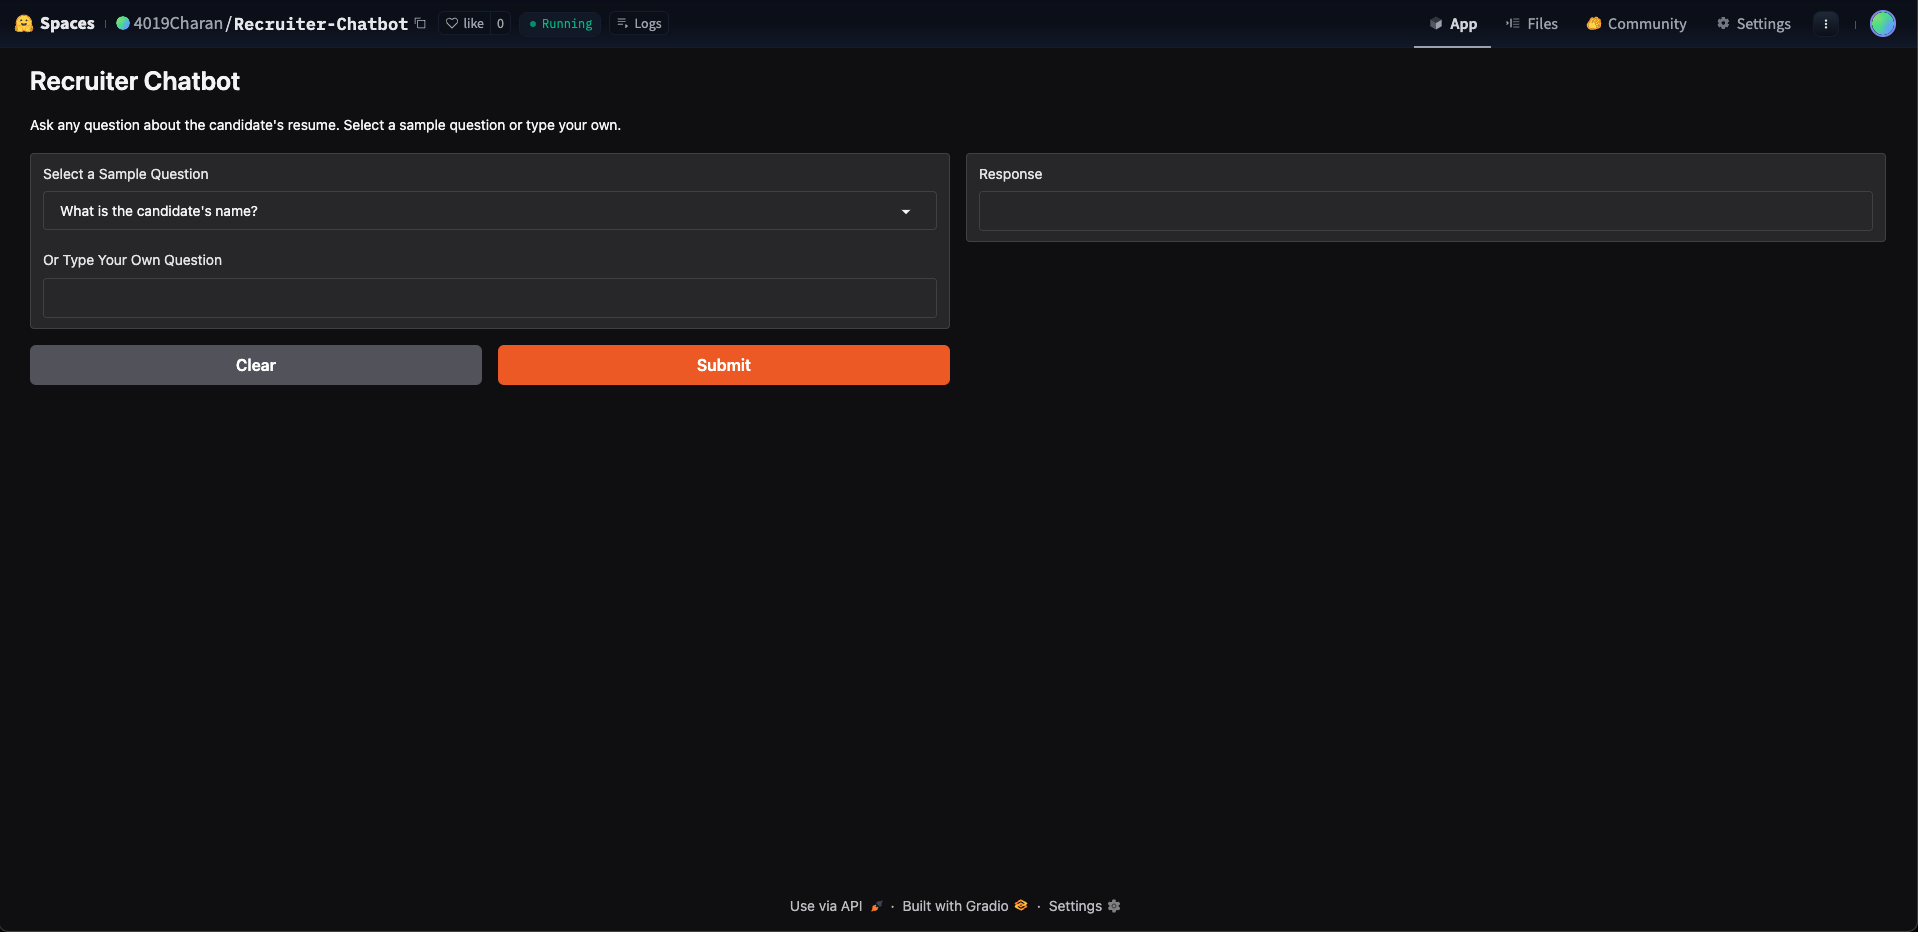
Task: Click the Recruiter Chatbot heading
Action: [135, 81]
